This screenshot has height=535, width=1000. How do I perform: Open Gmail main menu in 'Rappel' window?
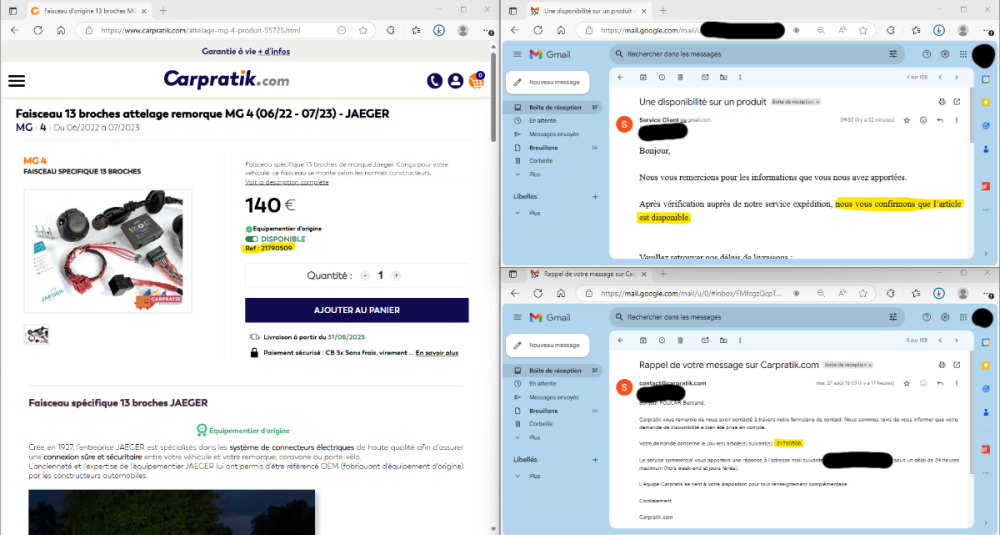point(517,317)
